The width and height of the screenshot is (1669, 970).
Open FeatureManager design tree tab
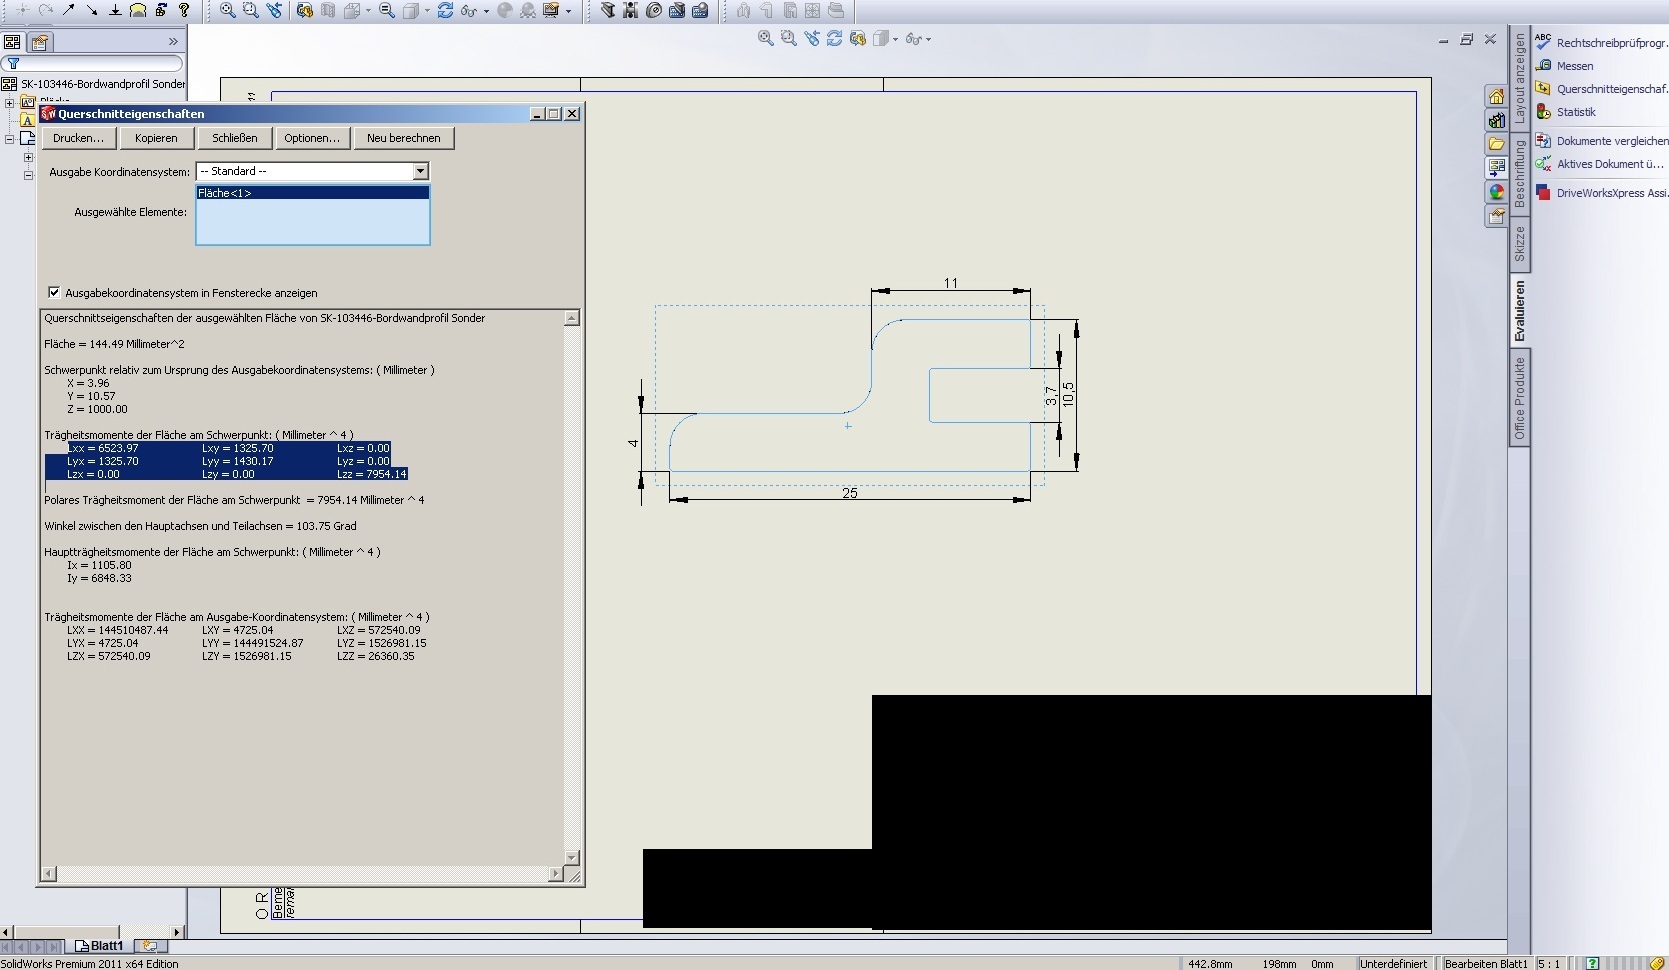(x=12, y=42)
